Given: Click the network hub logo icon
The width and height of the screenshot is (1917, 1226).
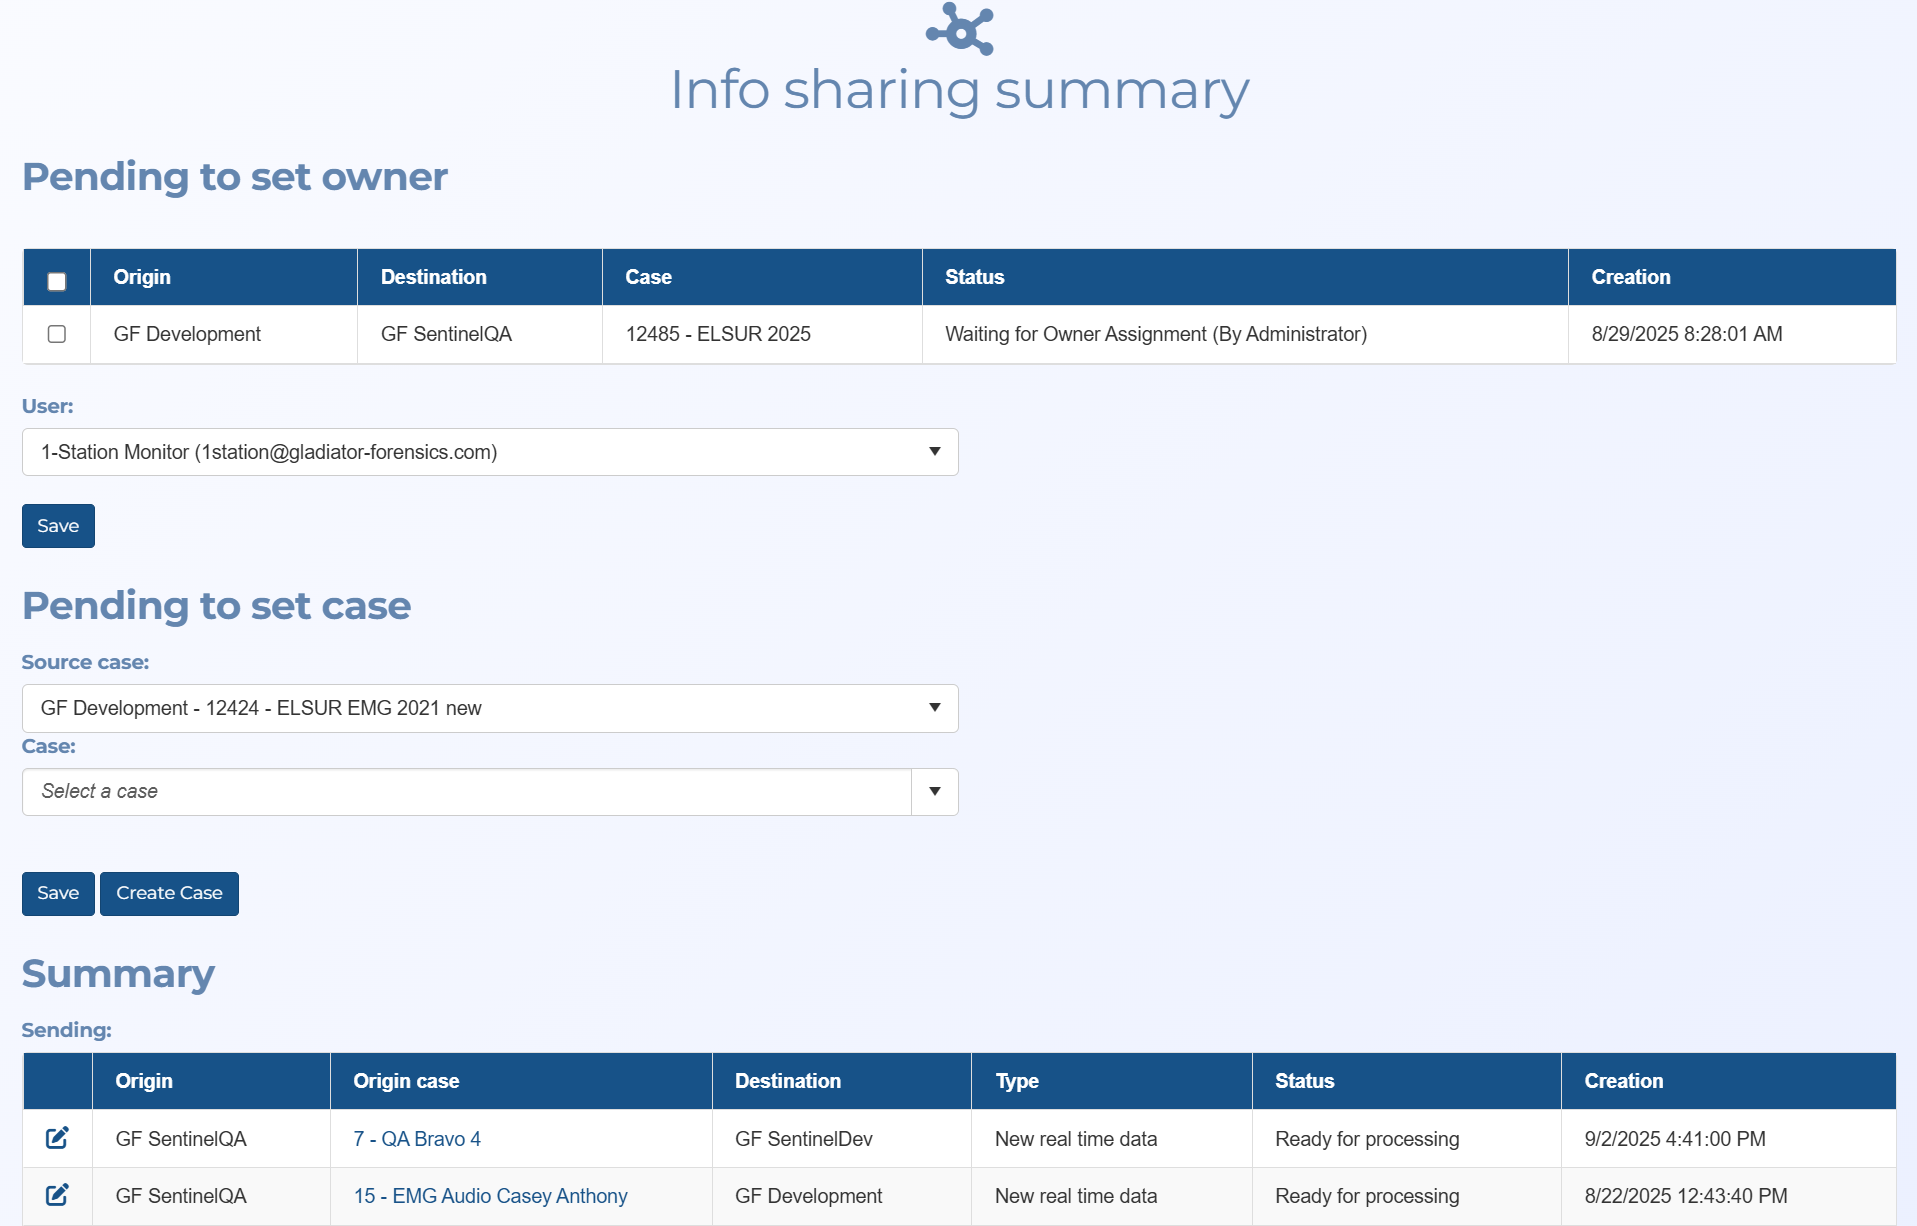Looking at the screenshot, I should (x=960, y=29).
